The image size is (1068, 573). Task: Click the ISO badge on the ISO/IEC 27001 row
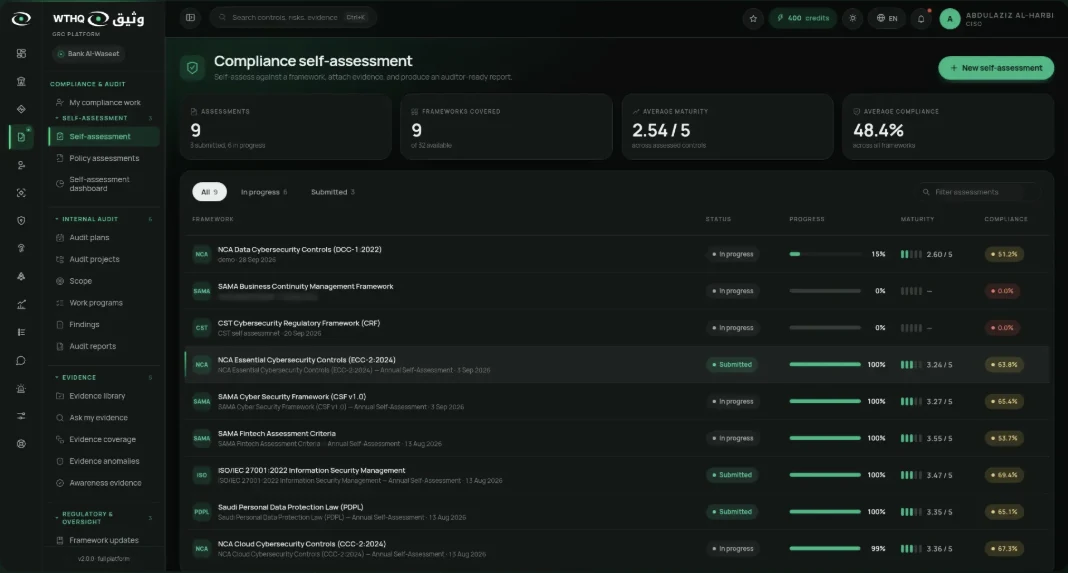pos(202,475)
